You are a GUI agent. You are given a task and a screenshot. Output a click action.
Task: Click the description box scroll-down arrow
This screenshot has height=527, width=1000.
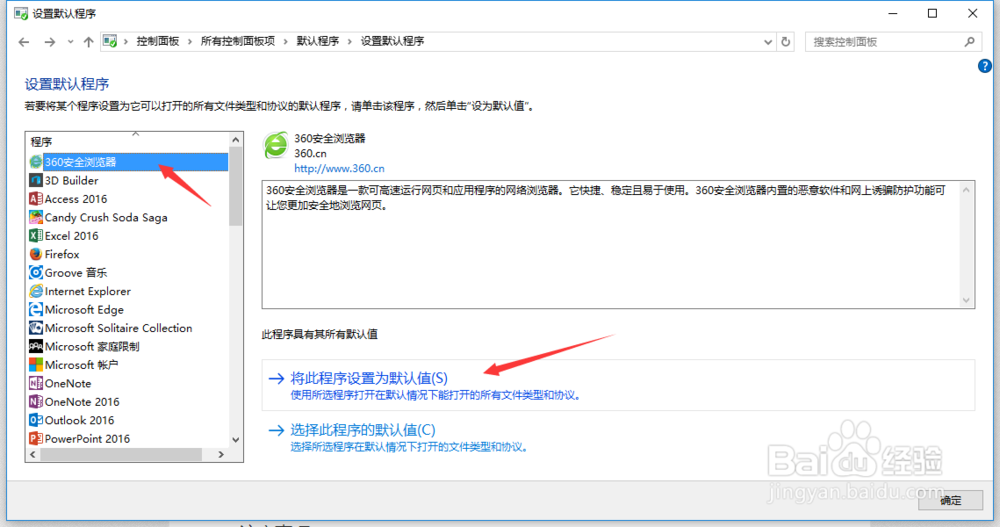(966, 301)
